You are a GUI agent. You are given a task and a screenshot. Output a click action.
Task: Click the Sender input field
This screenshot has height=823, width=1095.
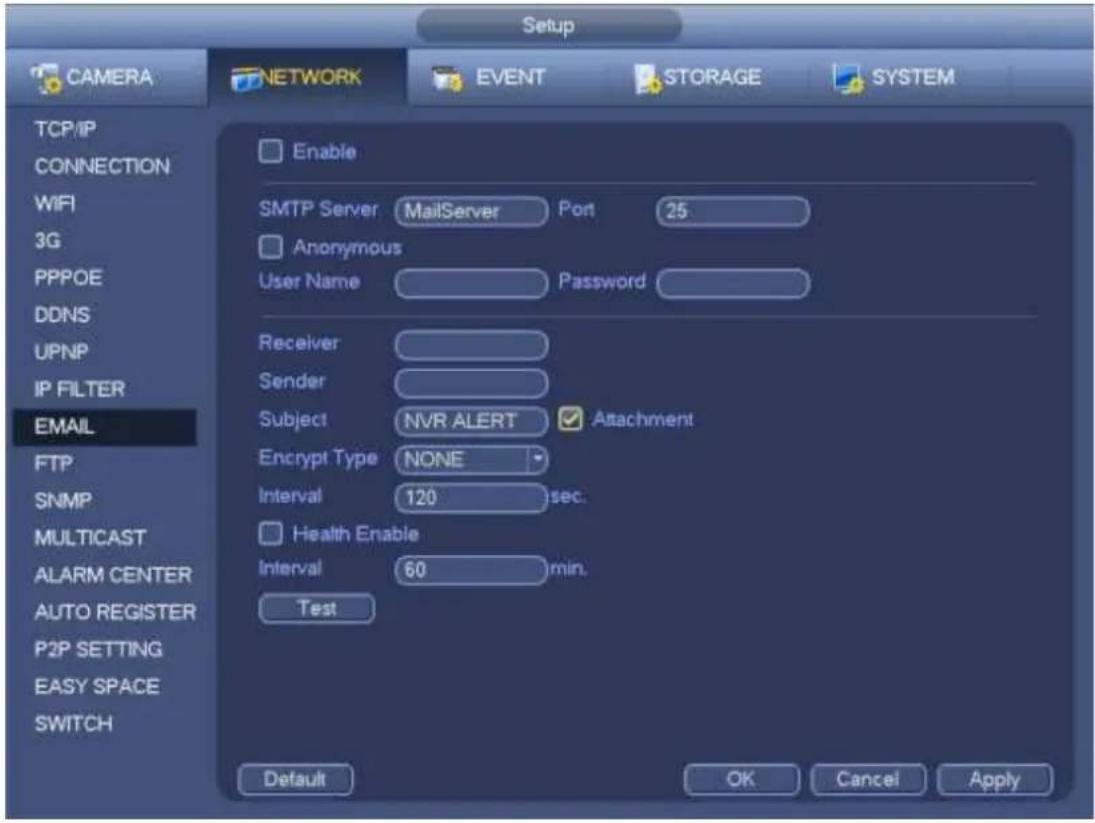coord(471,383)
